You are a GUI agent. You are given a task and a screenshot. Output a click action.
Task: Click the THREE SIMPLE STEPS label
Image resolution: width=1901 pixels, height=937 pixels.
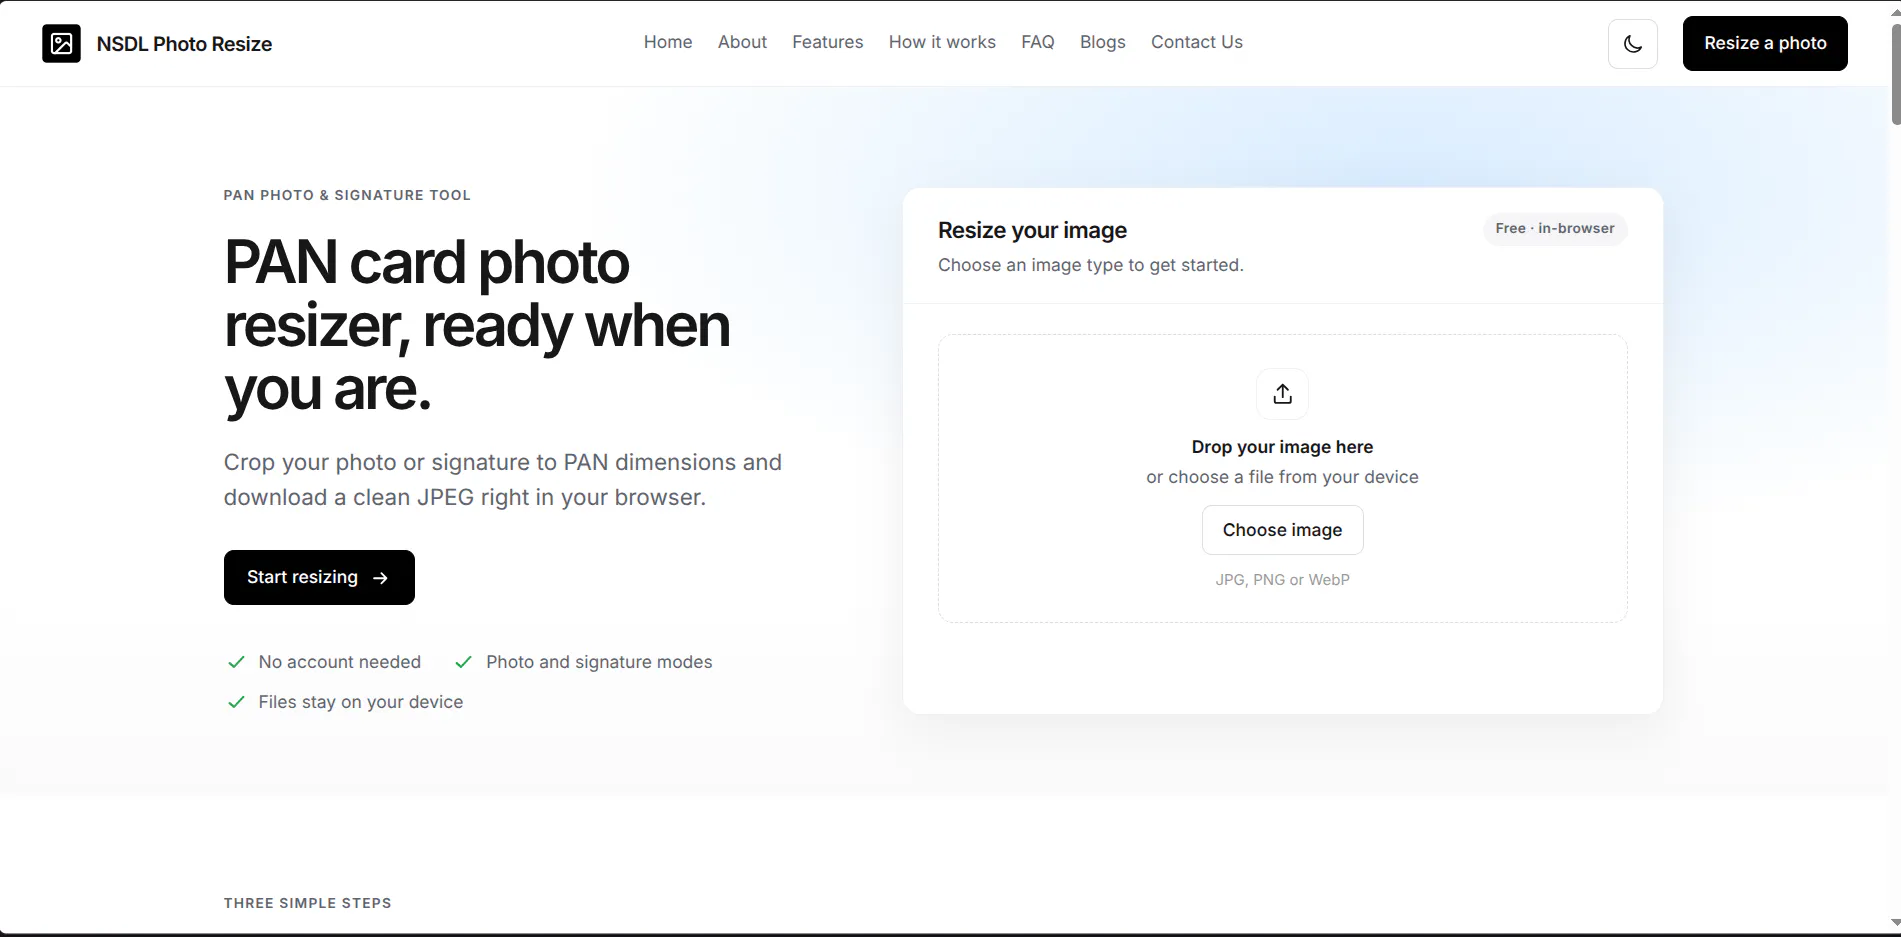click(x=308, y=903)
